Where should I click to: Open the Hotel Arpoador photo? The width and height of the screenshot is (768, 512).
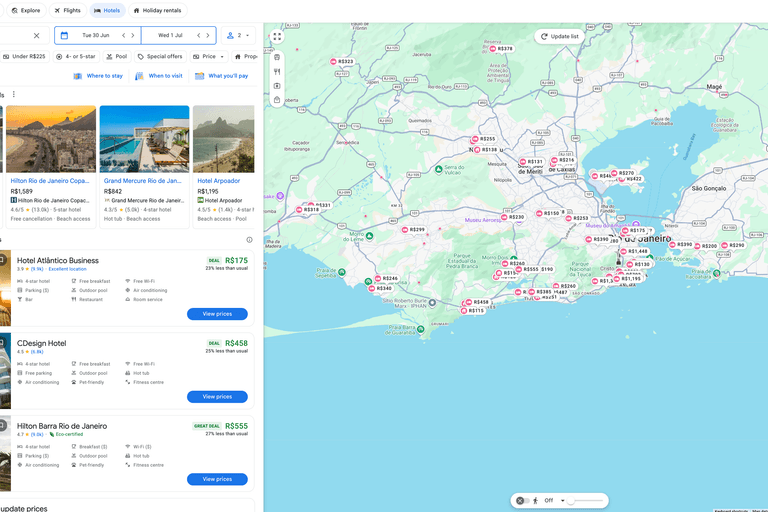(x=224, y=139)
